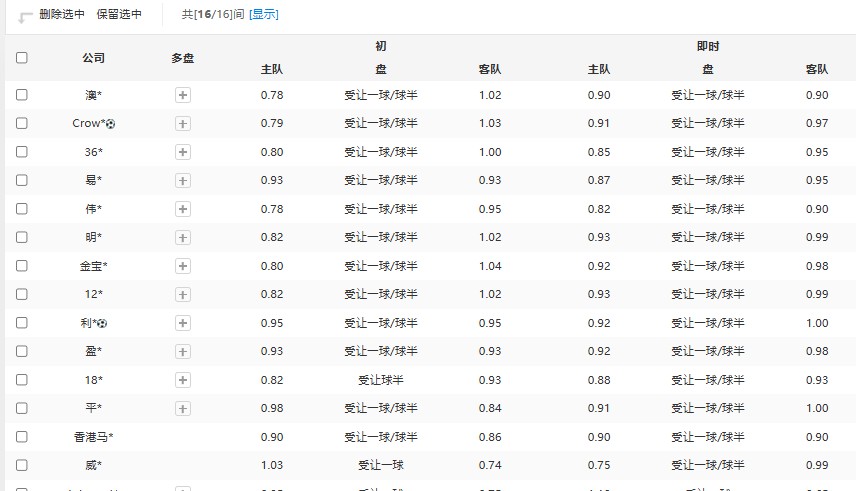This screenshot has width=856, height=491.
Task: Expand 多盘 plus icon for 金宝* row
Action: coord(183,266)
